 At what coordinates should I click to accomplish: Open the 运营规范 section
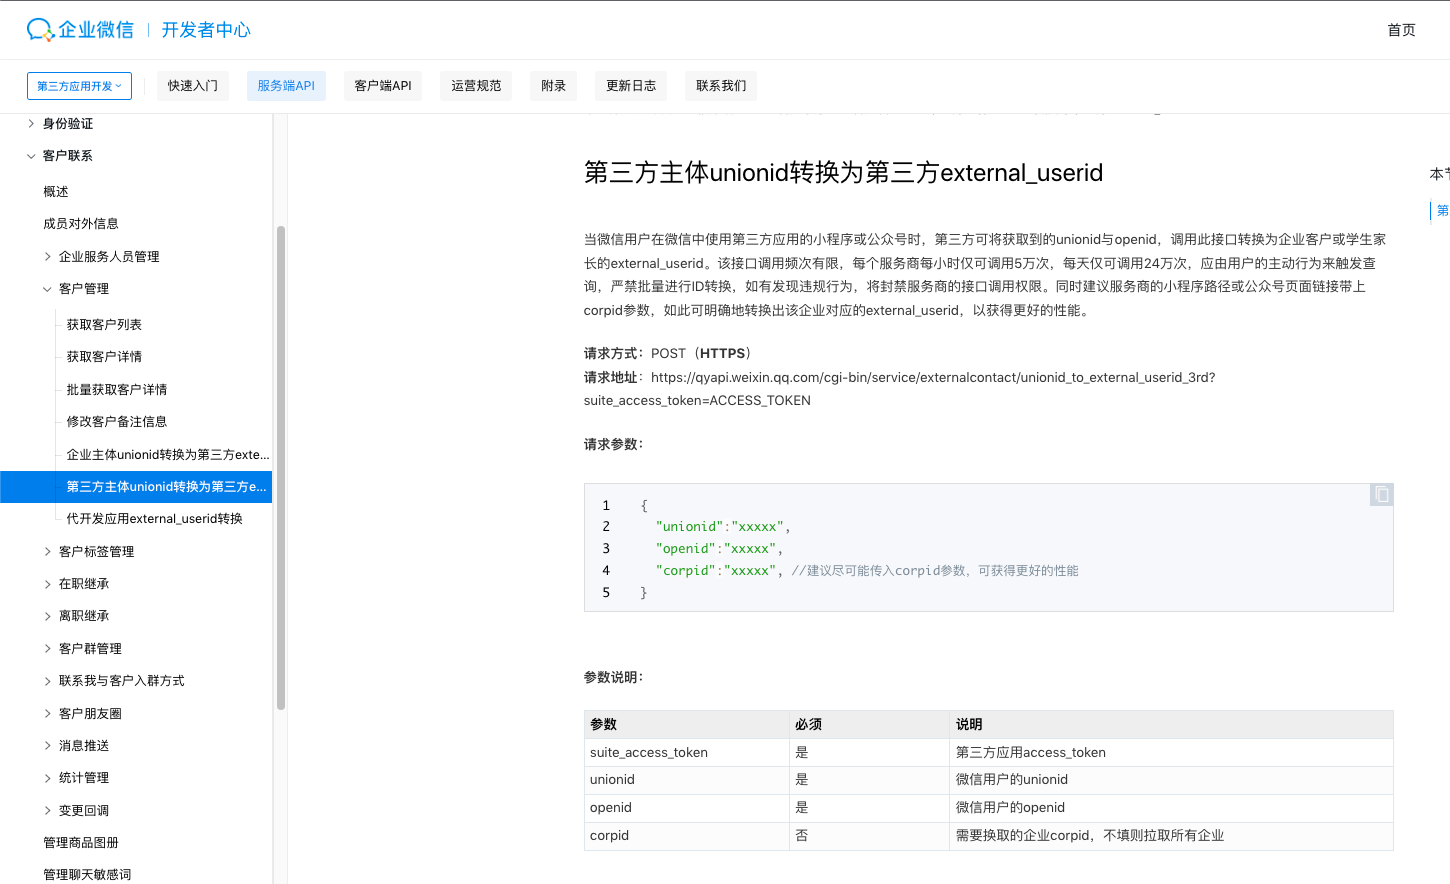[x=476, y=85]
